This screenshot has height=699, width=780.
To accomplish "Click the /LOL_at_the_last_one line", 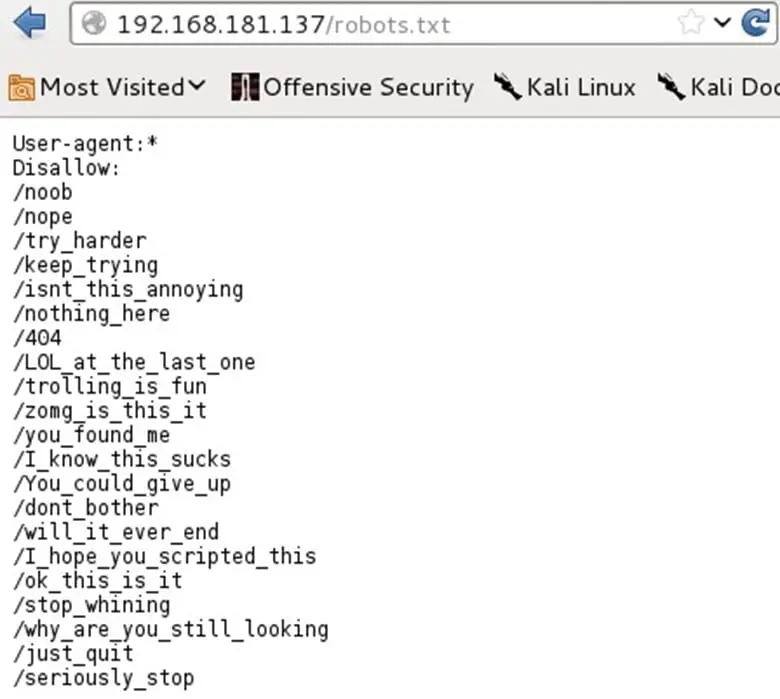I will point(134,362).
